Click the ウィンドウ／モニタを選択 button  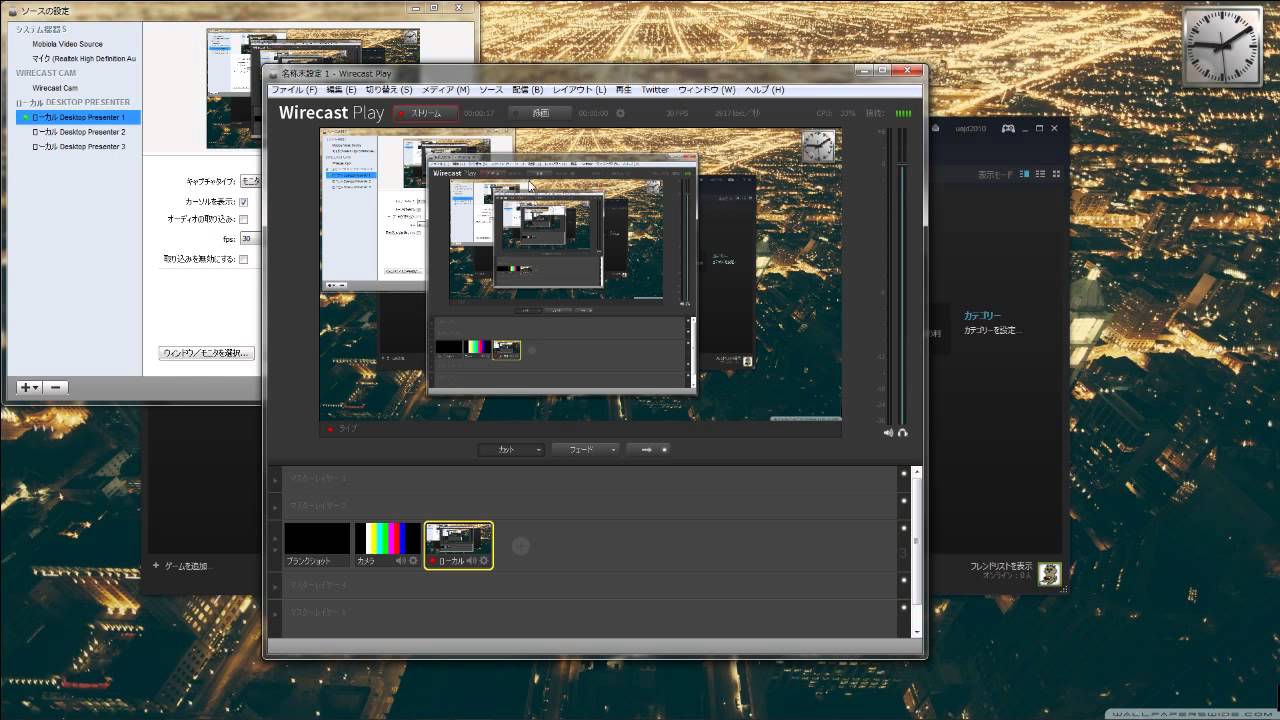pyautogui.click(x=207, y=353)
